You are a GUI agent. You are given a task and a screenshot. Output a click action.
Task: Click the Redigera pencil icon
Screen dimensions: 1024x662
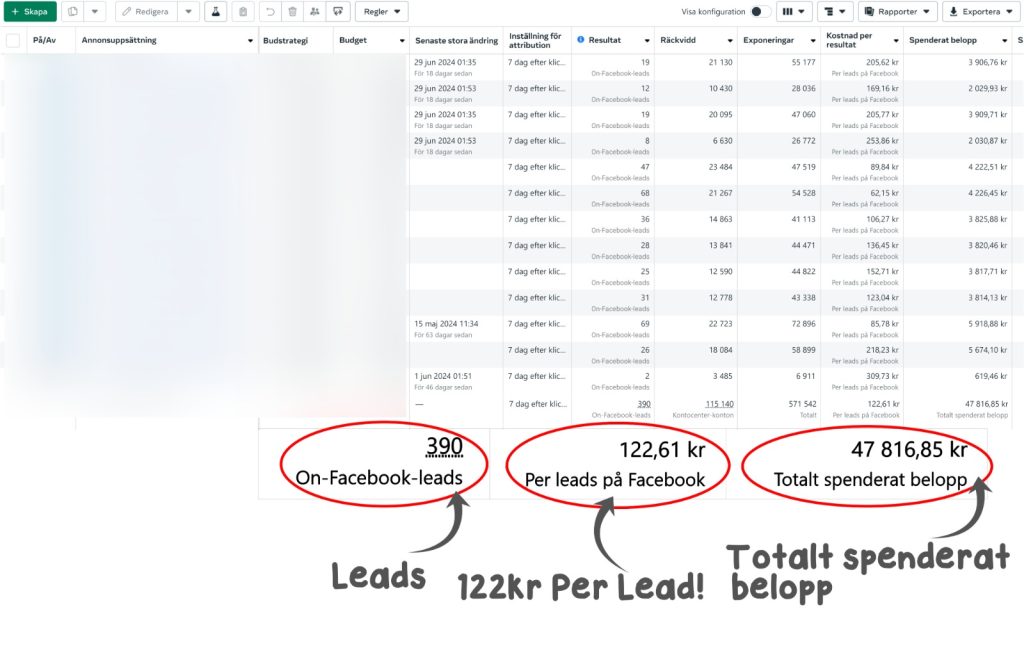click(145, 11)
